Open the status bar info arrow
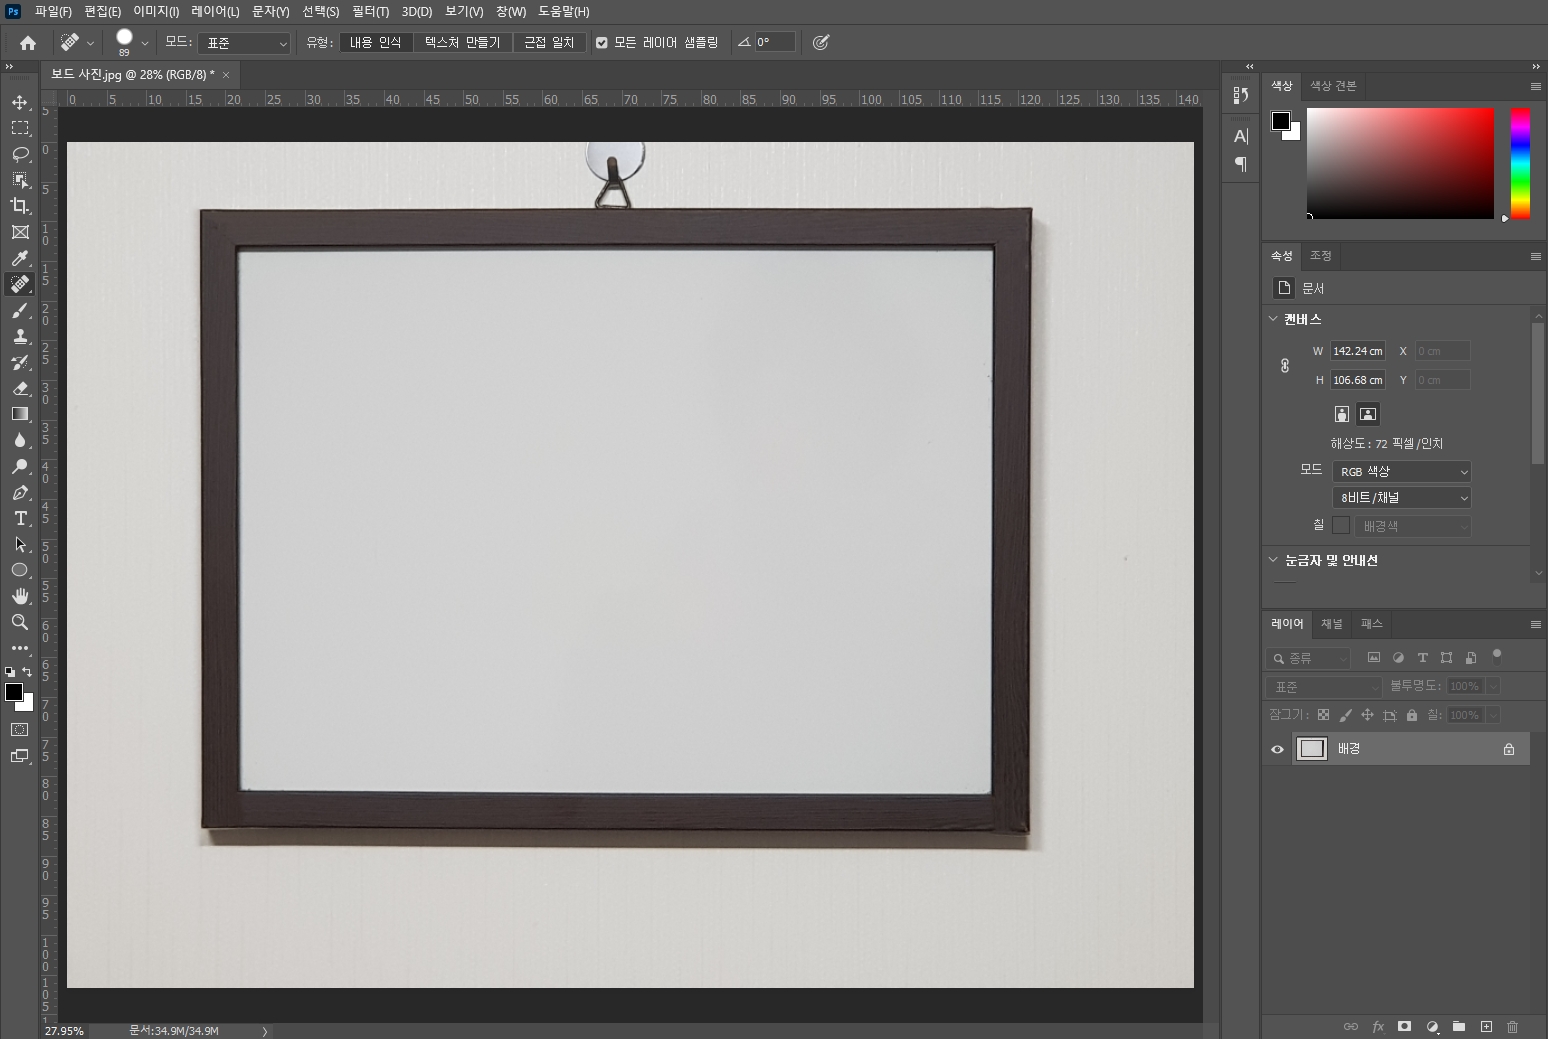 pyautogui.click(x=265, y=1031)
